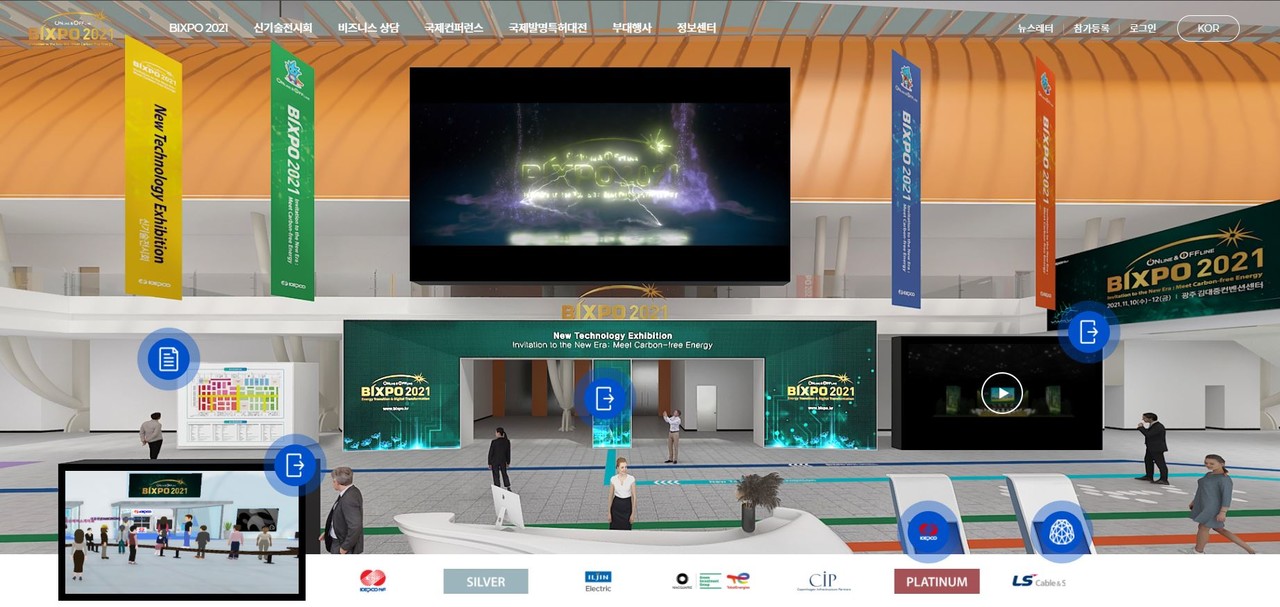Viewport: 1280px width, 607px height.
Task: Click the 뉴스레터 link
Action: pos(1035,28)
